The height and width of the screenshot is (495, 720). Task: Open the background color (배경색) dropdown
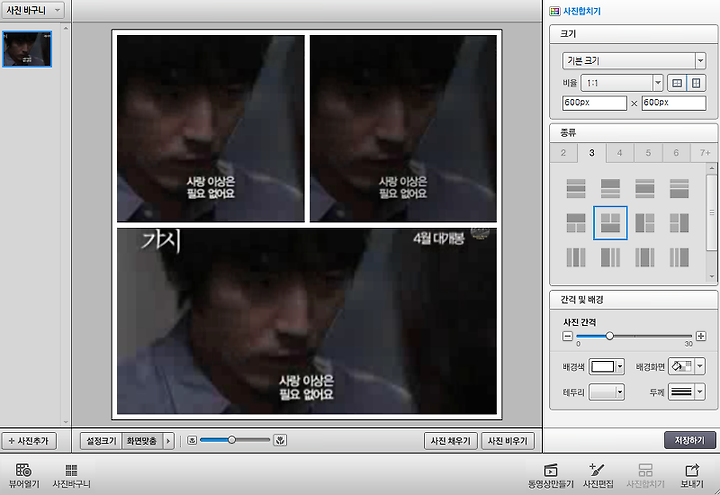(x=620, y=366)
